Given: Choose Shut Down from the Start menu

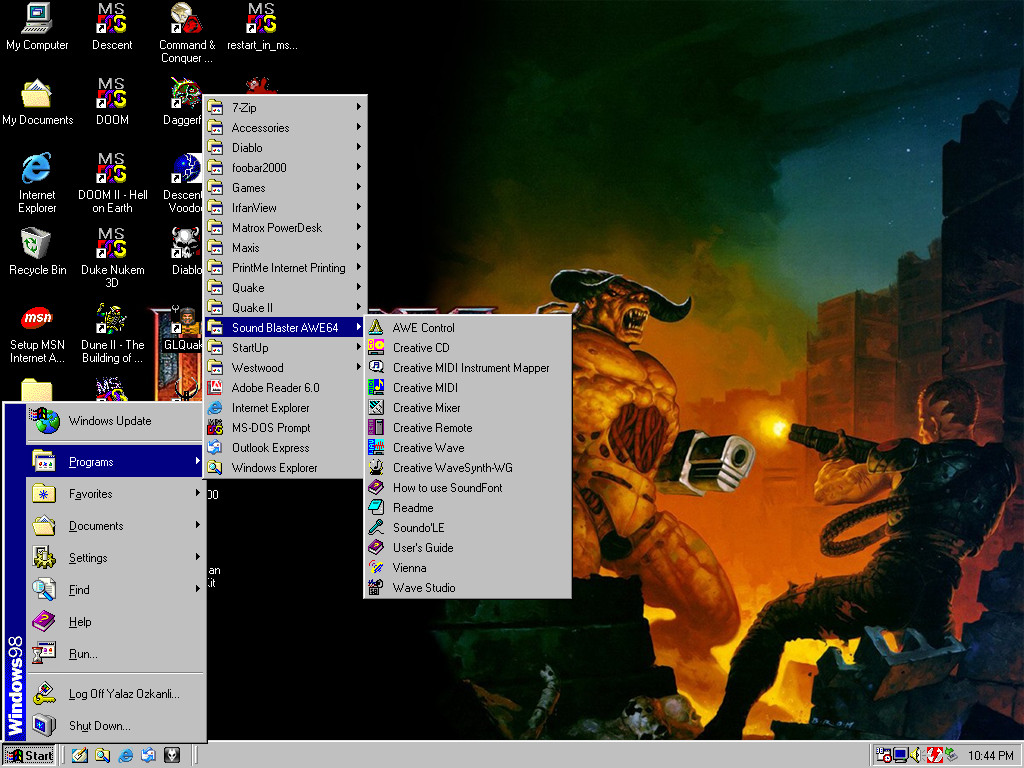Looking at the screenshot, I should pos(99,726).
